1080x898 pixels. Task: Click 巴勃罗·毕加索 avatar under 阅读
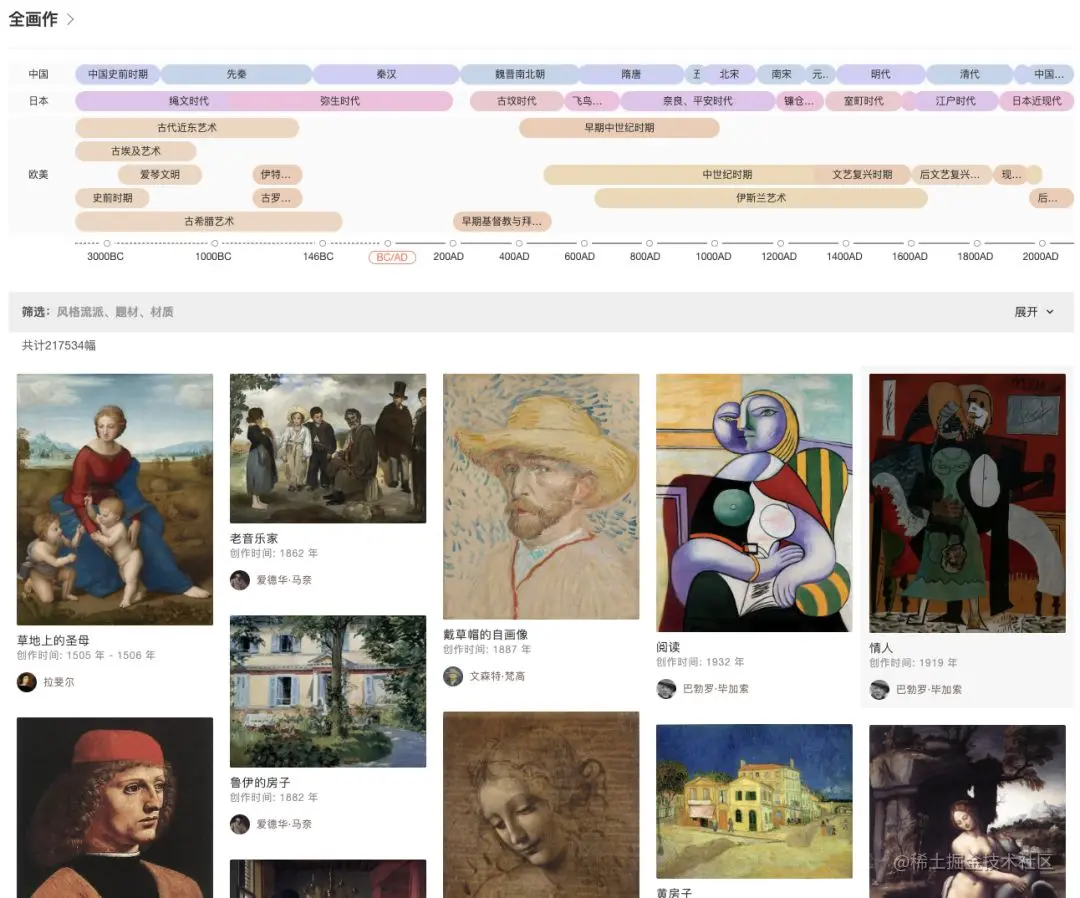click(x=666, y=689)
